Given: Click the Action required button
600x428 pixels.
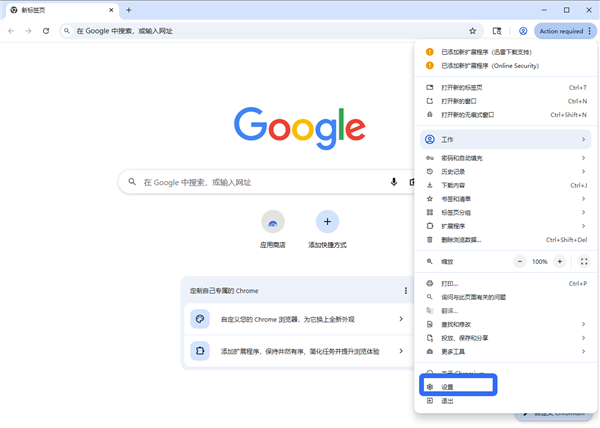Looking at the screenshot, I should tap(561, 31).
